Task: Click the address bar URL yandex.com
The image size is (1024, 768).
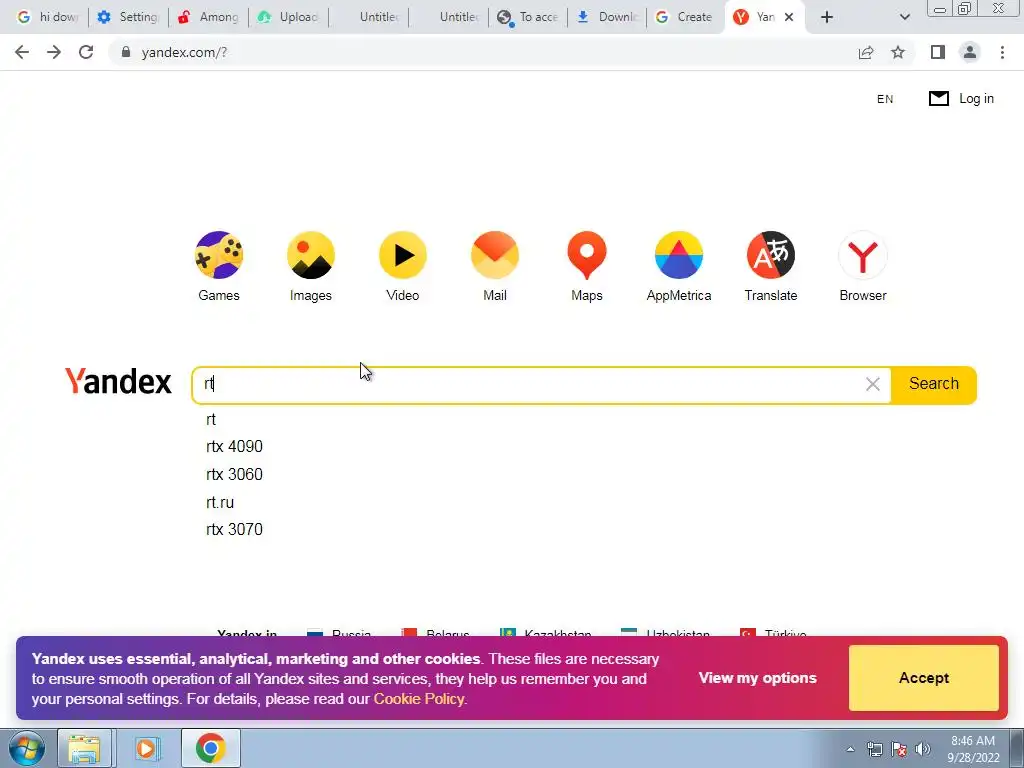Action: coord(184,52)
